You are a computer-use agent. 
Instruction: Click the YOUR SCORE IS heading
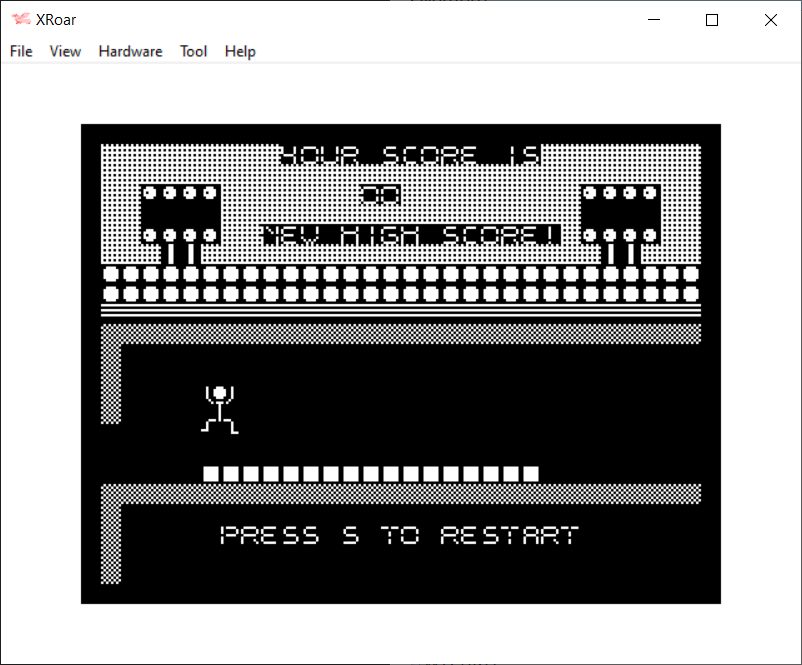tap(410, 155)
